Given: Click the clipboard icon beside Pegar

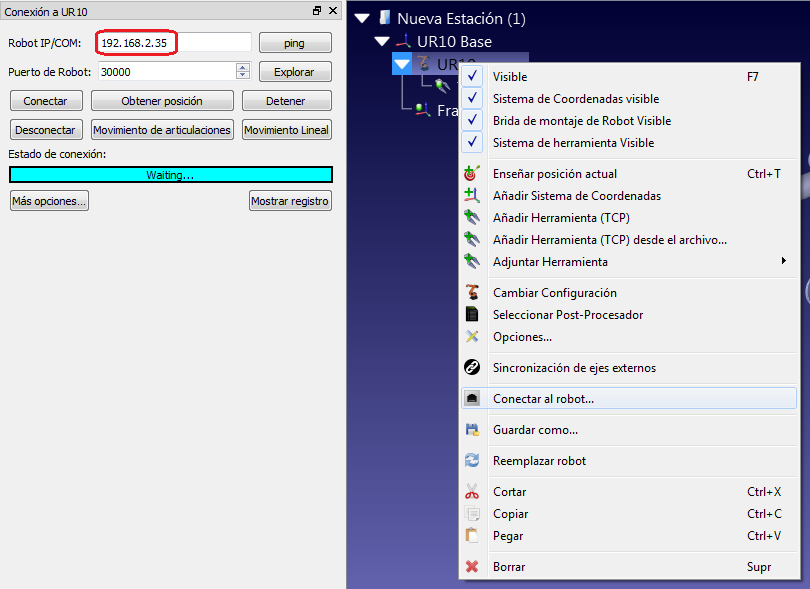Looking at the screenshot, I should (x=472, y=535).
